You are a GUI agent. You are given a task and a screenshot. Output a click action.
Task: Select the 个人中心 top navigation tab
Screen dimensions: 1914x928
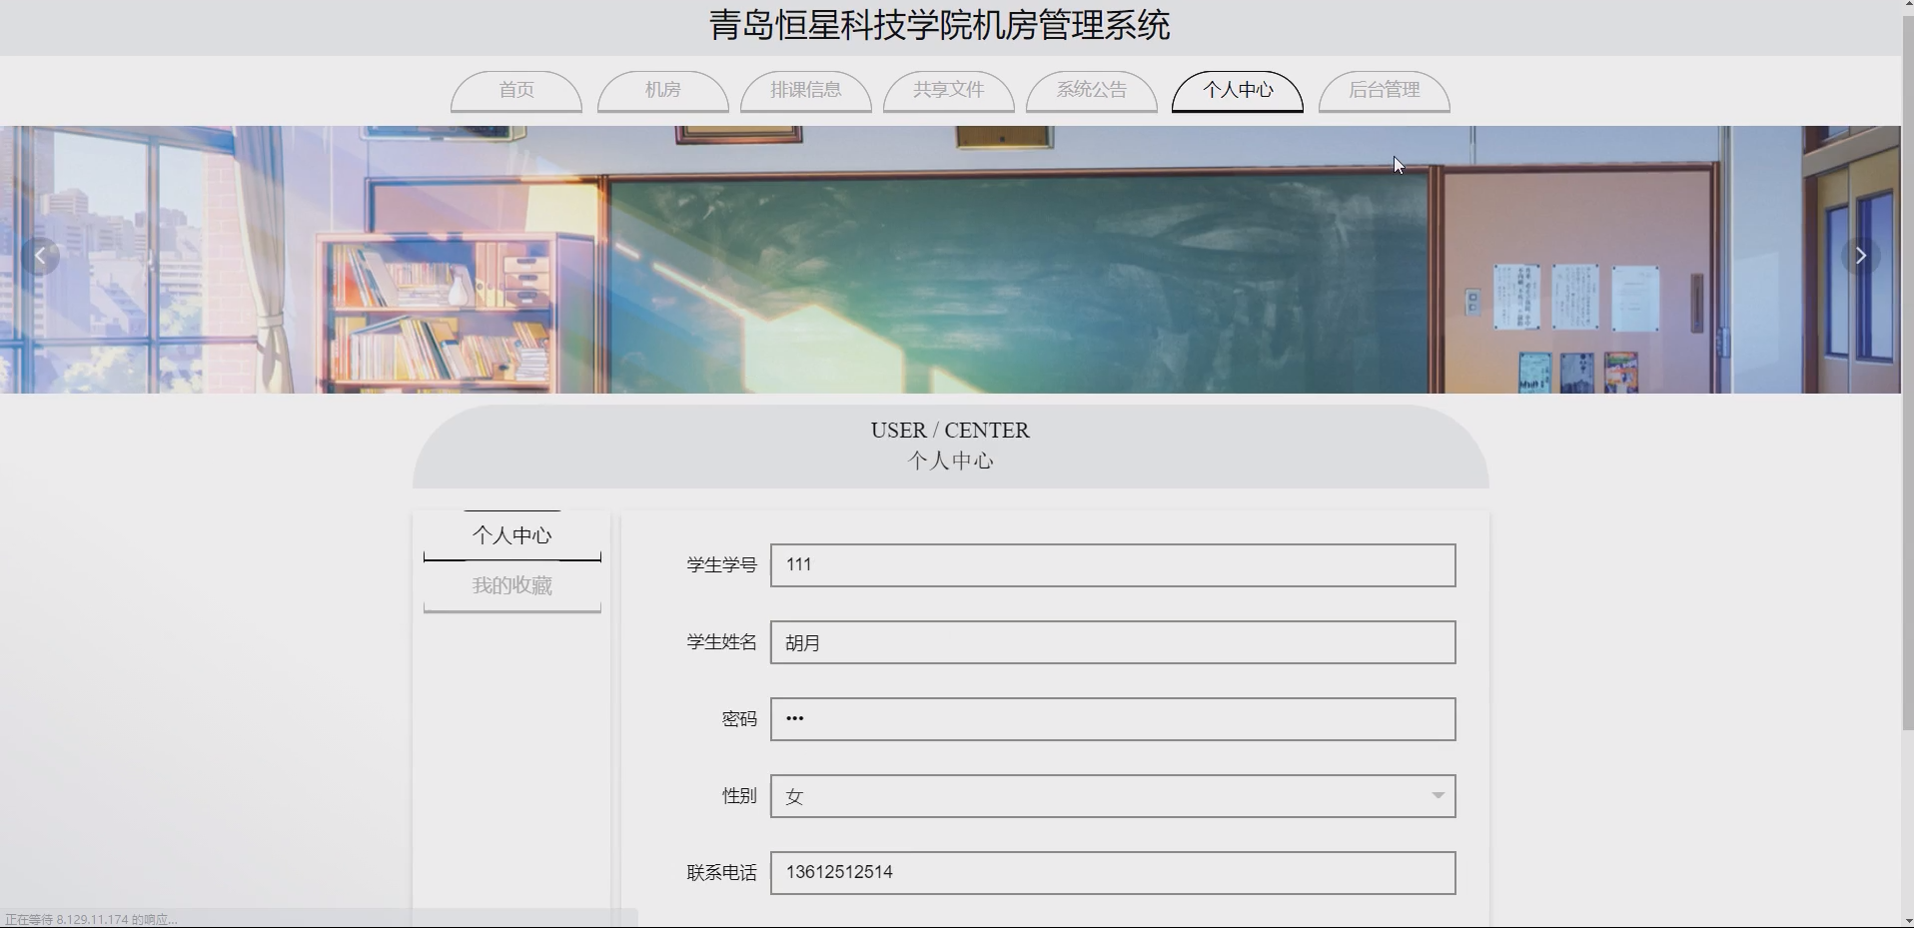(x=1237, y=91)
